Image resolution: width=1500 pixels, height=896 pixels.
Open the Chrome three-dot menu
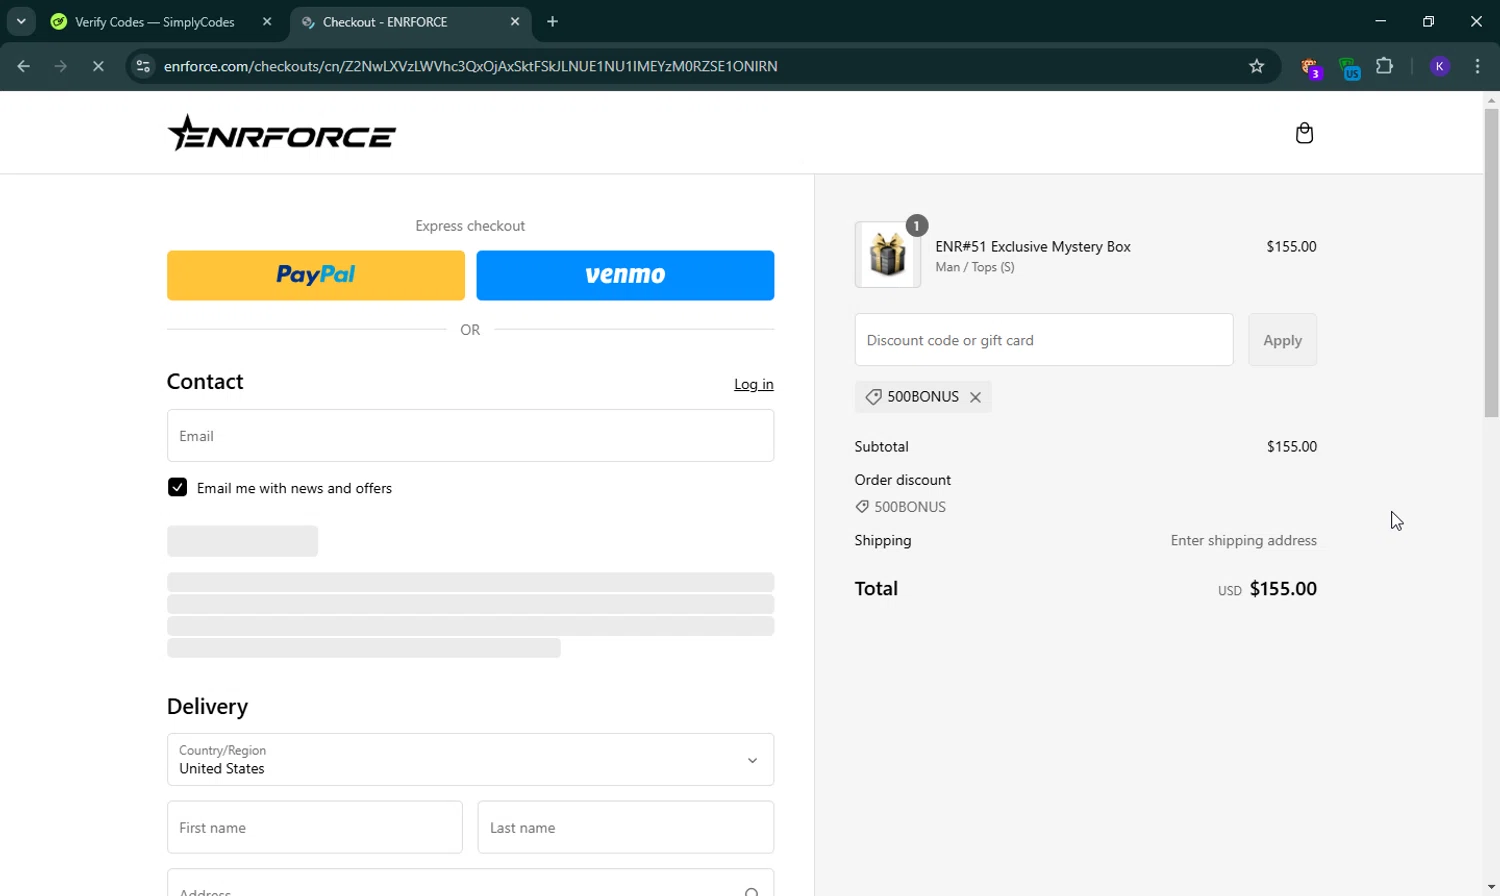click(x=1477, y=66)
